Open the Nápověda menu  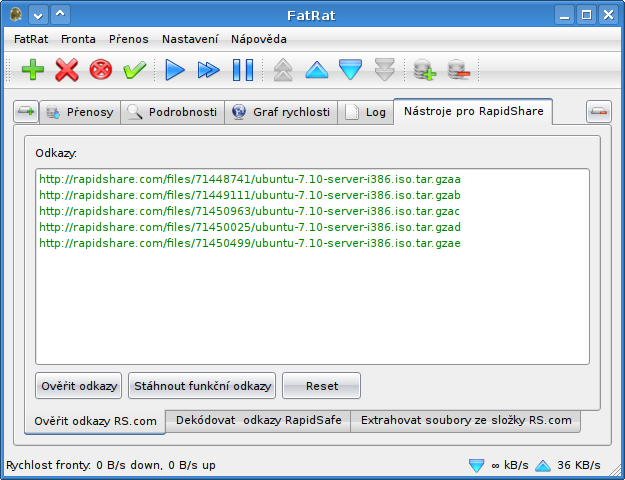tap(259, 39)
